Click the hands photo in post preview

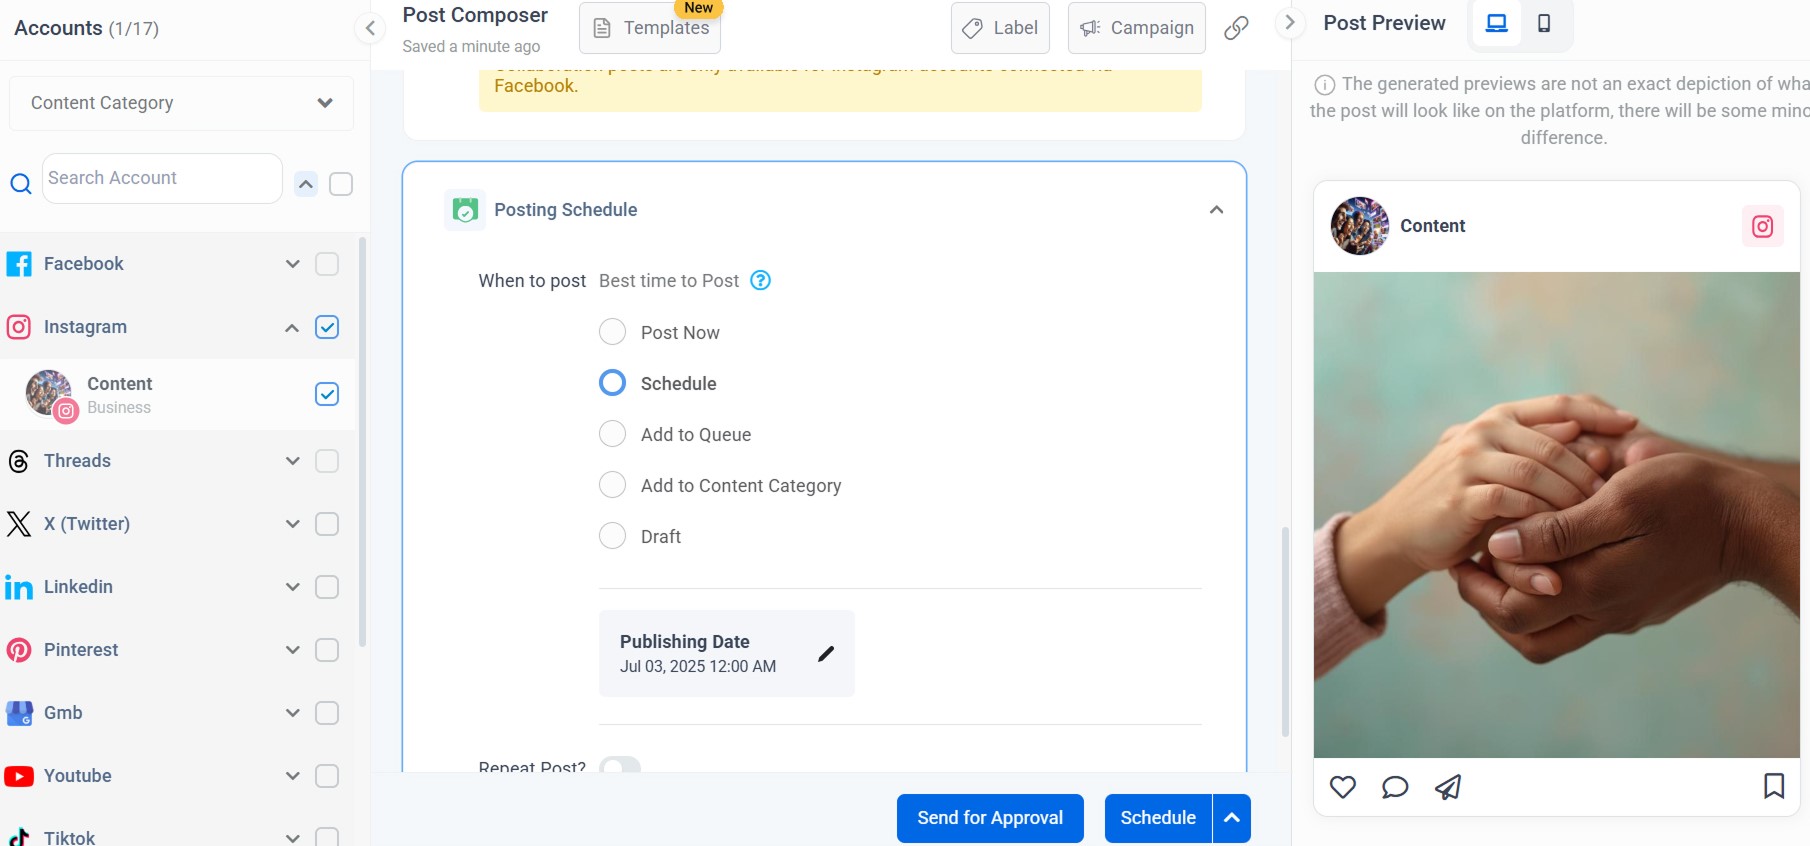(1557, 515)
